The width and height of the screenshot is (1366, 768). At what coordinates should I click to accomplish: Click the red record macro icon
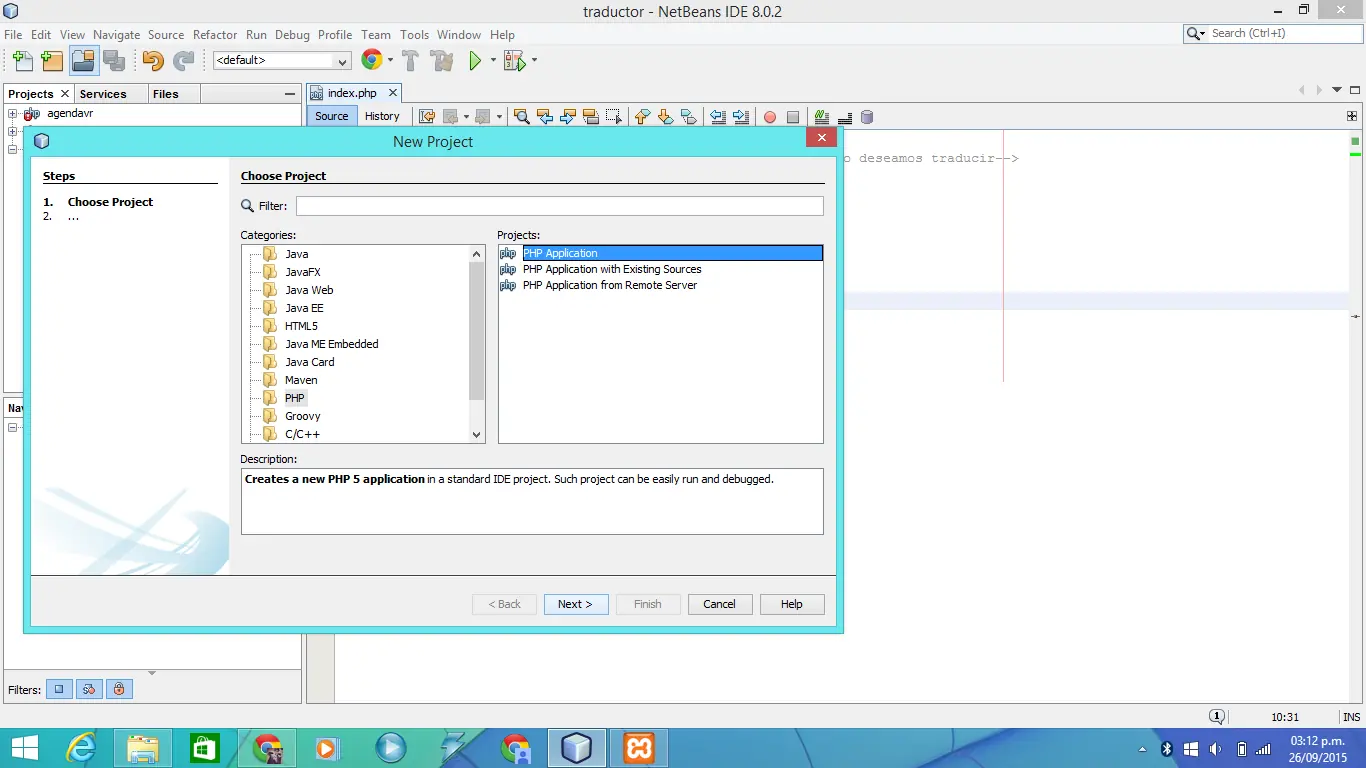click(x=770, y=117)
